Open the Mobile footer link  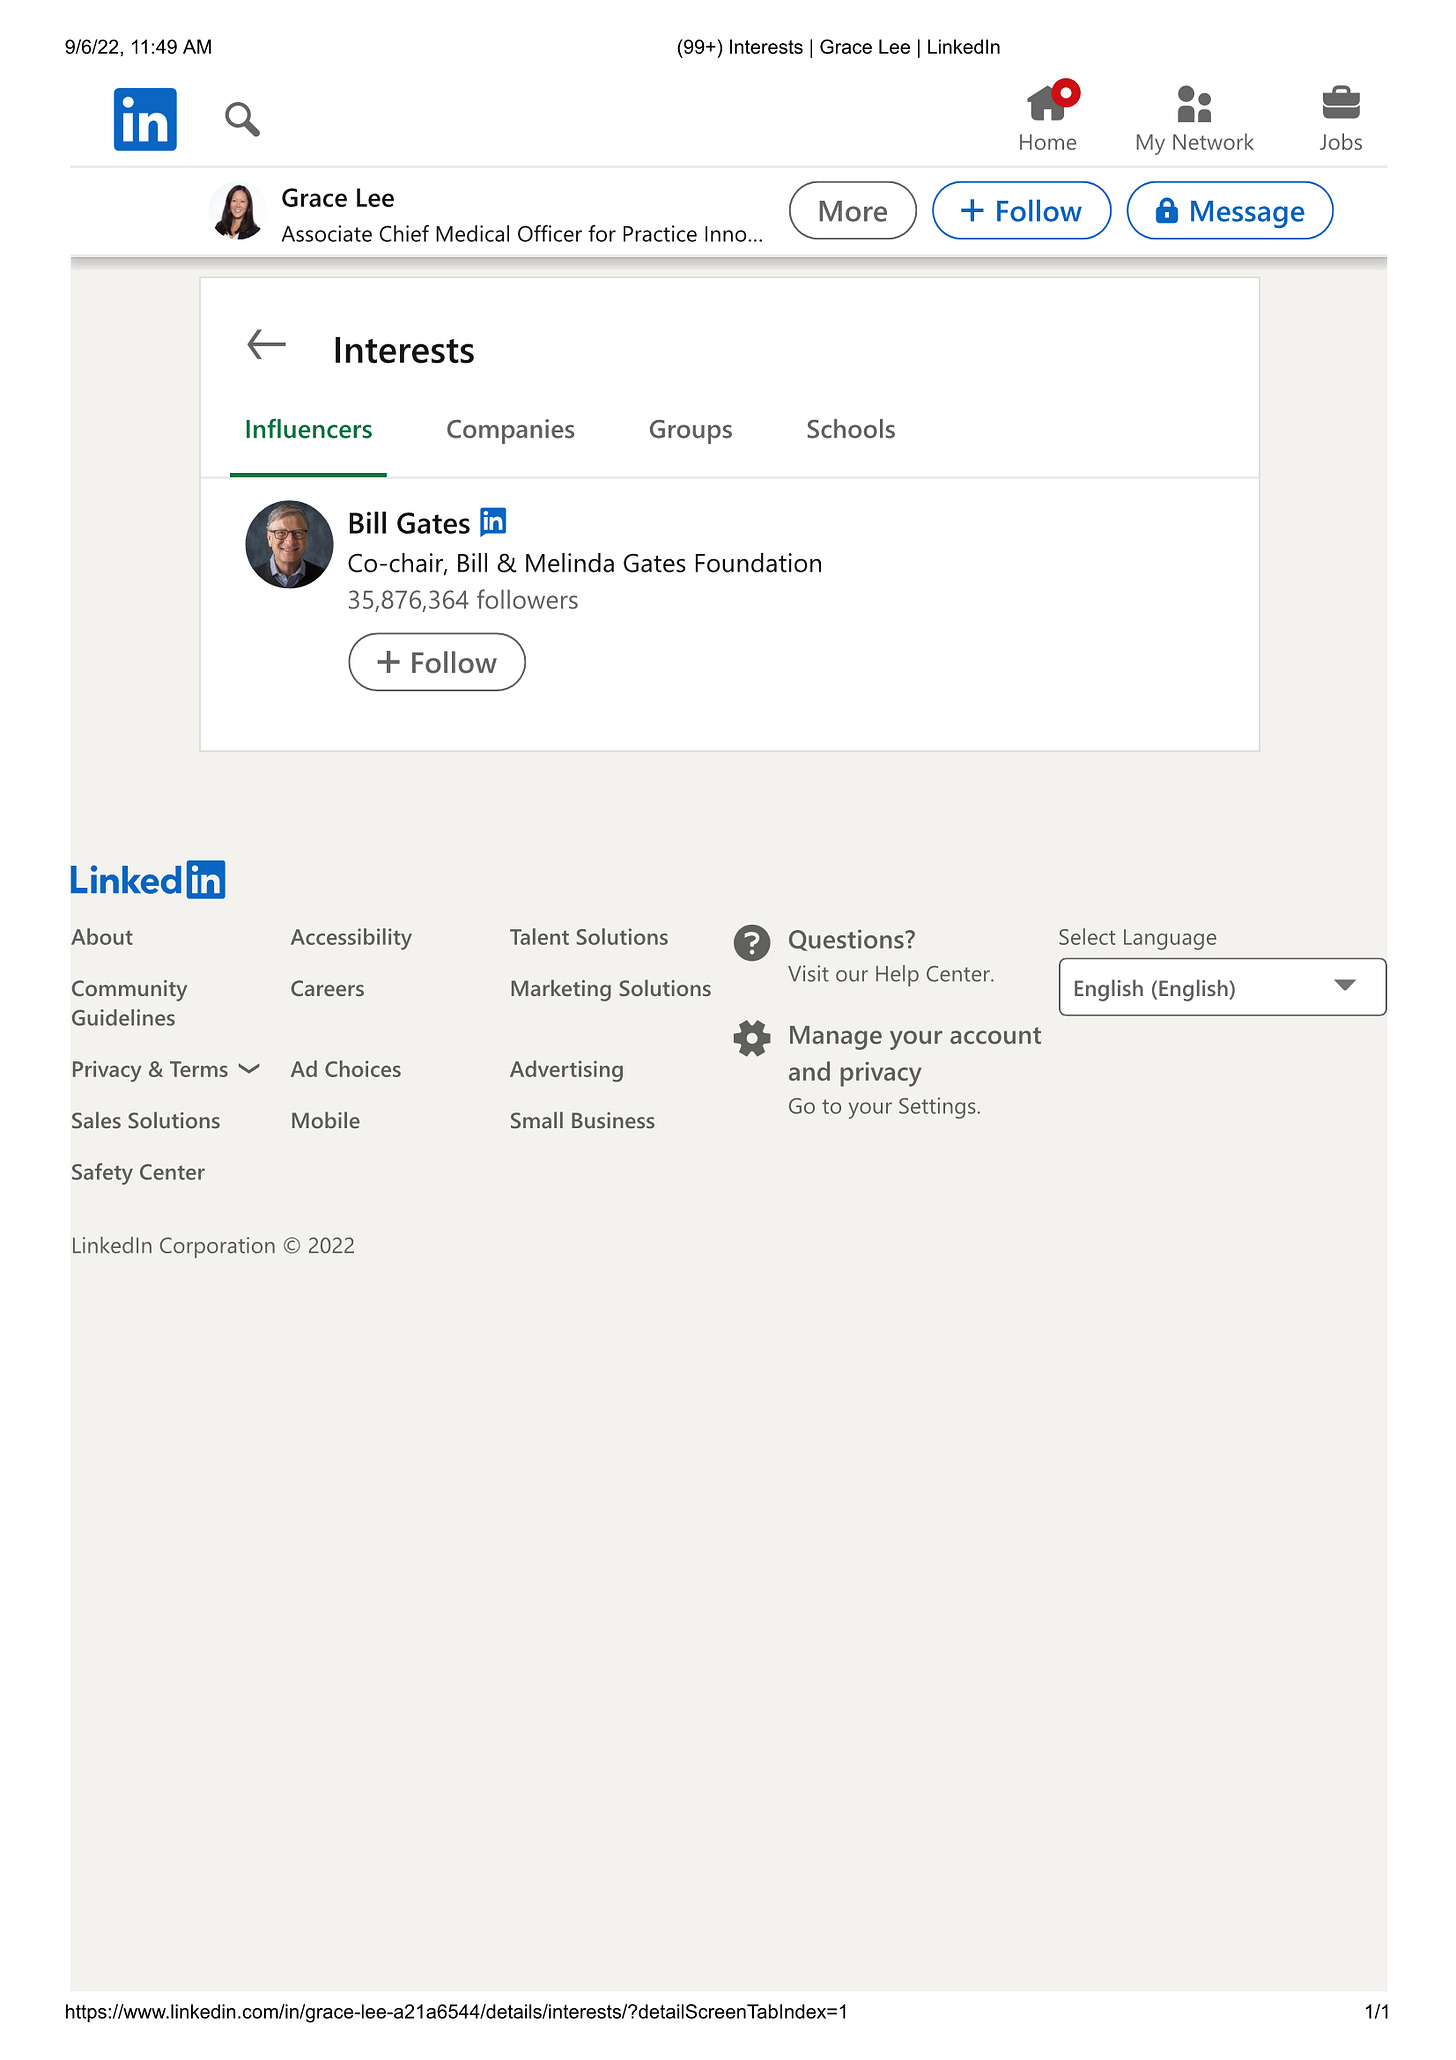(325, 1121)
